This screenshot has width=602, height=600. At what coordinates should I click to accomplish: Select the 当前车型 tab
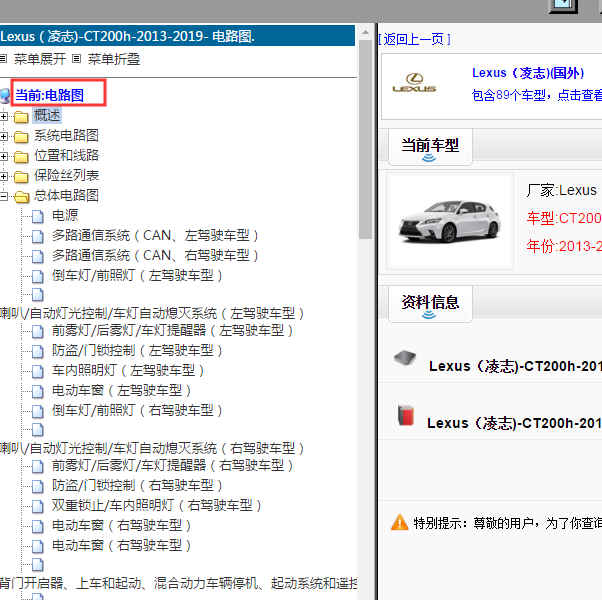(430, 147)
